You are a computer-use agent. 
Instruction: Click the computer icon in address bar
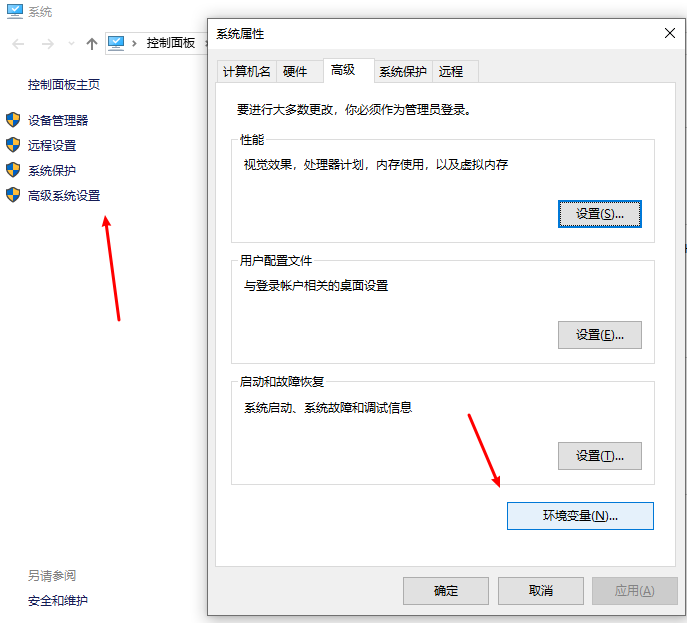tap(118, 43)
